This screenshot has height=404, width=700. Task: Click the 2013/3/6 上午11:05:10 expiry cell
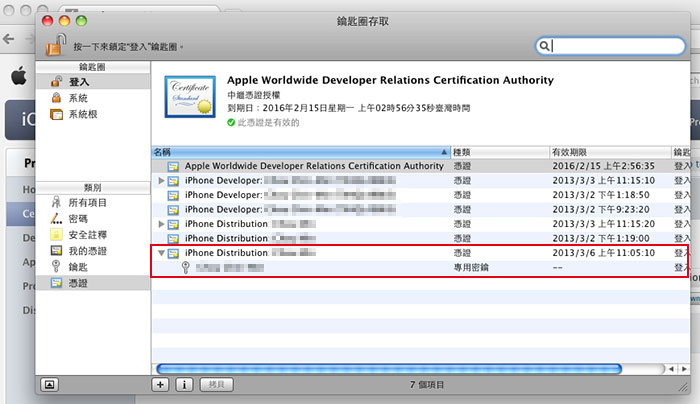point(604,253)
